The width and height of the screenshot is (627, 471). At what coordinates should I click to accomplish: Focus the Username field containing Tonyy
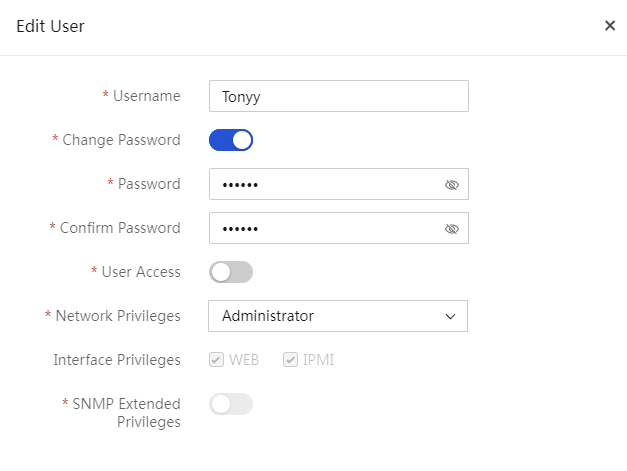339,96
